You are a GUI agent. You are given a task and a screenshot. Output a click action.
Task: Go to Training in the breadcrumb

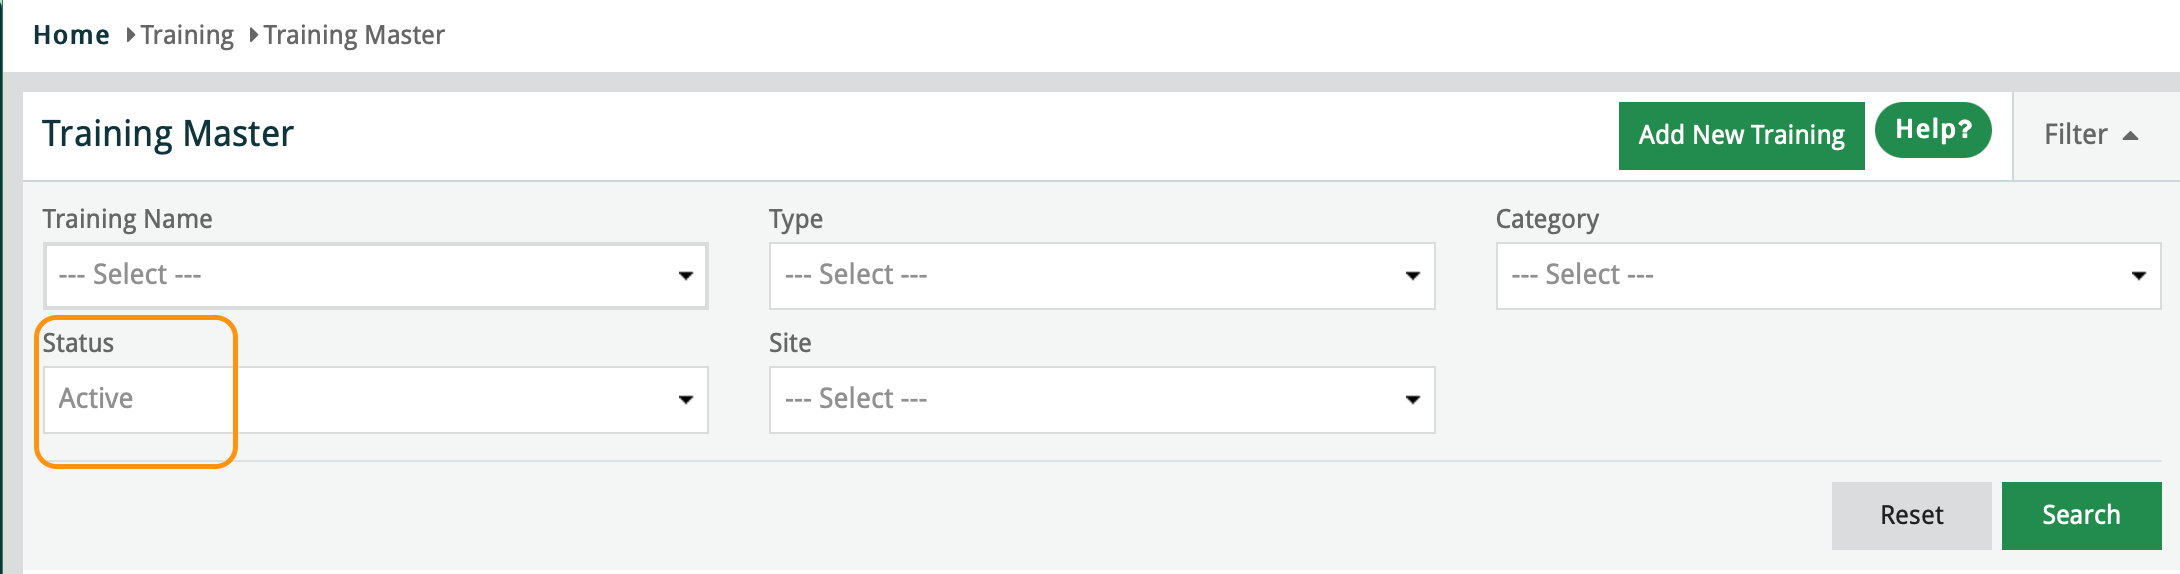pos(187,35)
